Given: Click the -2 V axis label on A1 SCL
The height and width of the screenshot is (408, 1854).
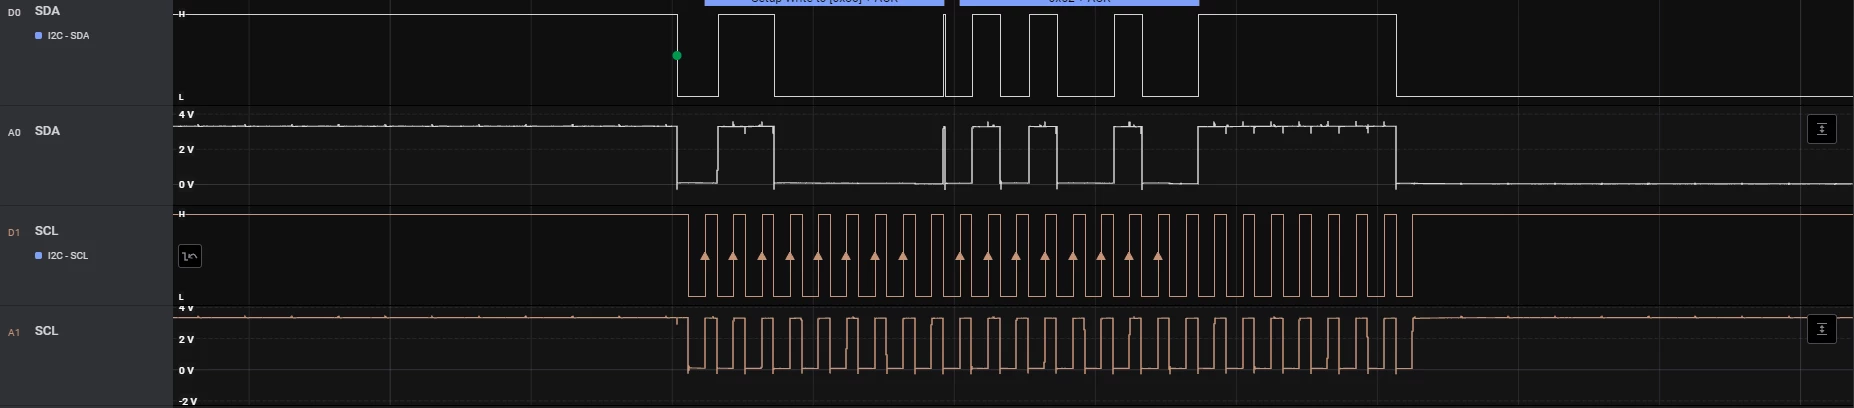Looking at the screenshot, I should click(187, 401).
